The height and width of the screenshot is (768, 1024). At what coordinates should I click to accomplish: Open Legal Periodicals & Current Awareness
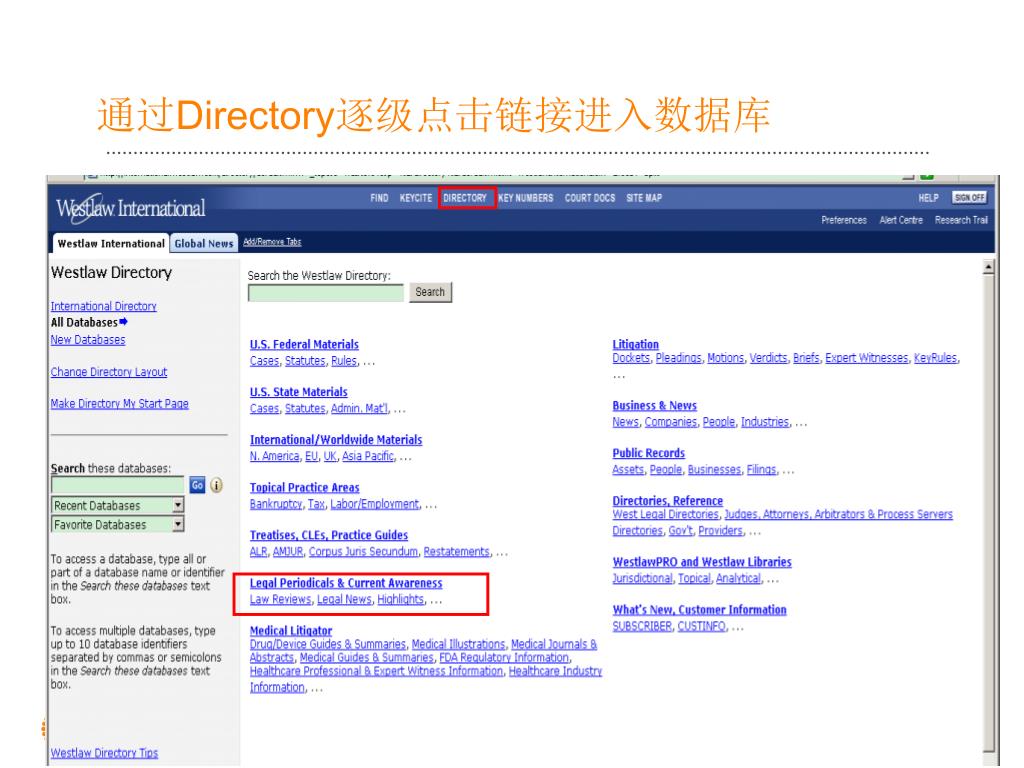coord(346,583)
